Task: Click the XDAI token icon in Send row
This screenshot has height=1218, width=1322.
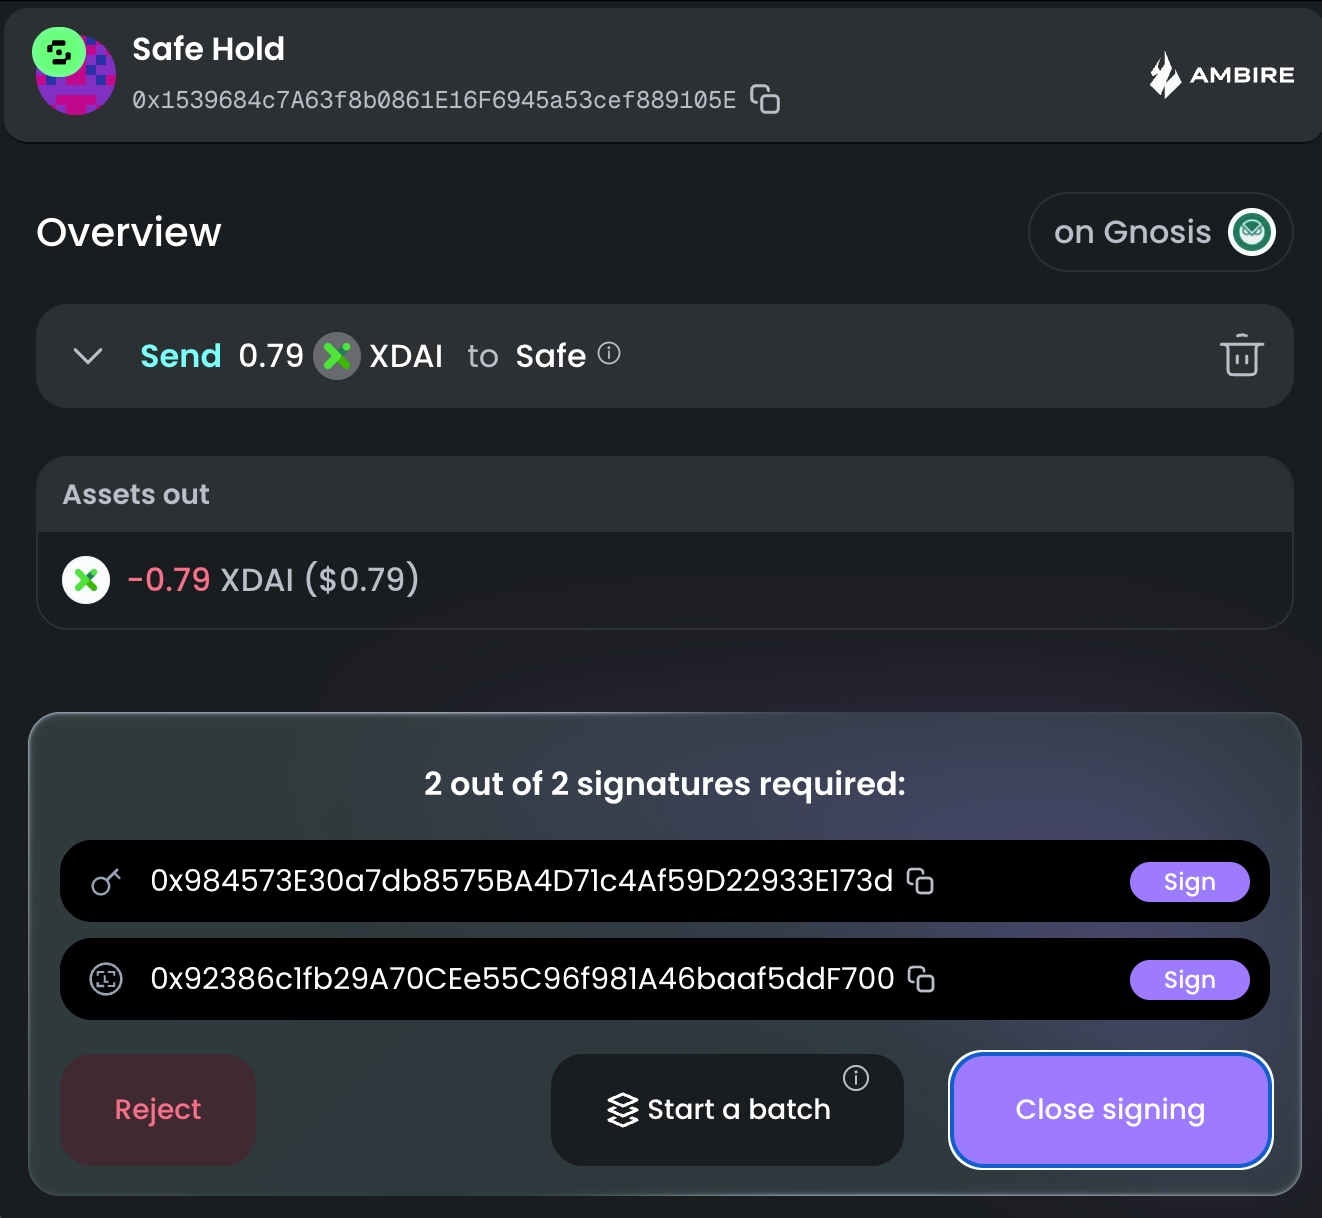Action: coord(337,356)
